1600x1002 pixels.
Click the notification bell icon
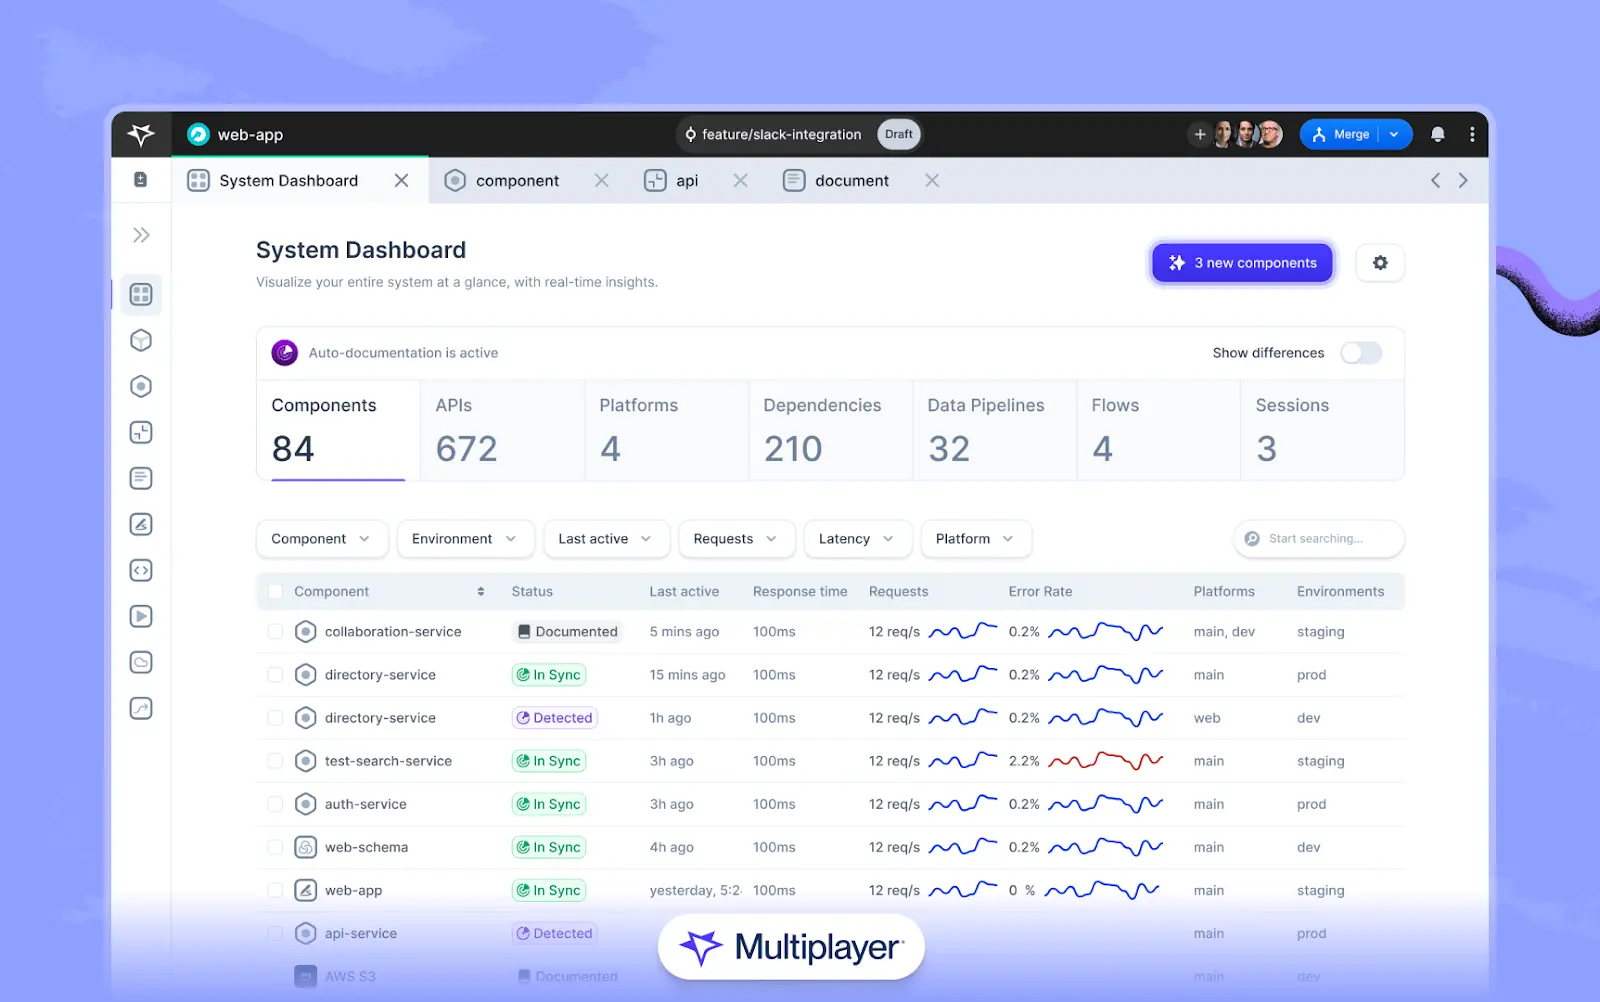[x=1437, y=134]
